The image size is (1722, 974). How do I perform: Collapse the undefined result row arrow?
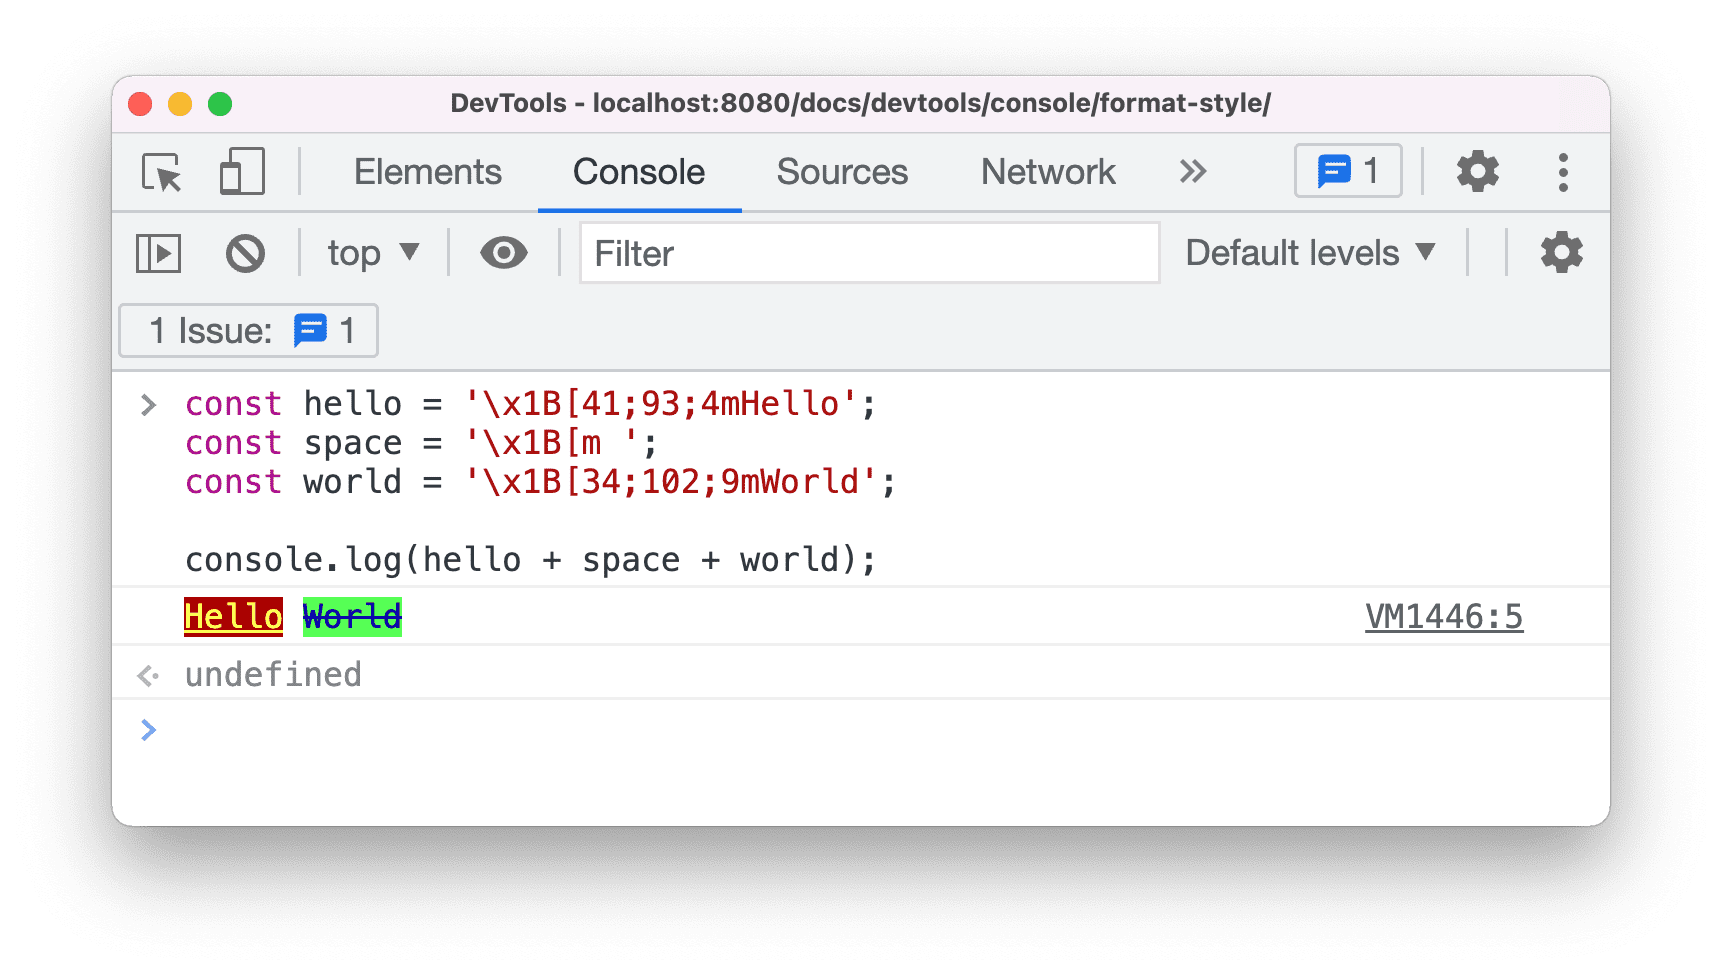click(x=148, y=674)
